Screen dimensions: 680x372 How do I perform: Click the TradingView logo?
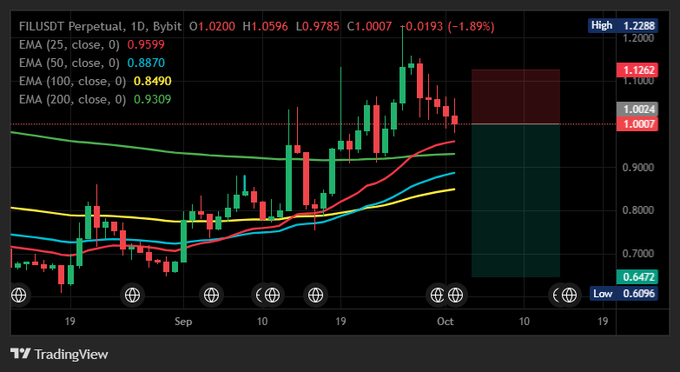click(59, 354)
